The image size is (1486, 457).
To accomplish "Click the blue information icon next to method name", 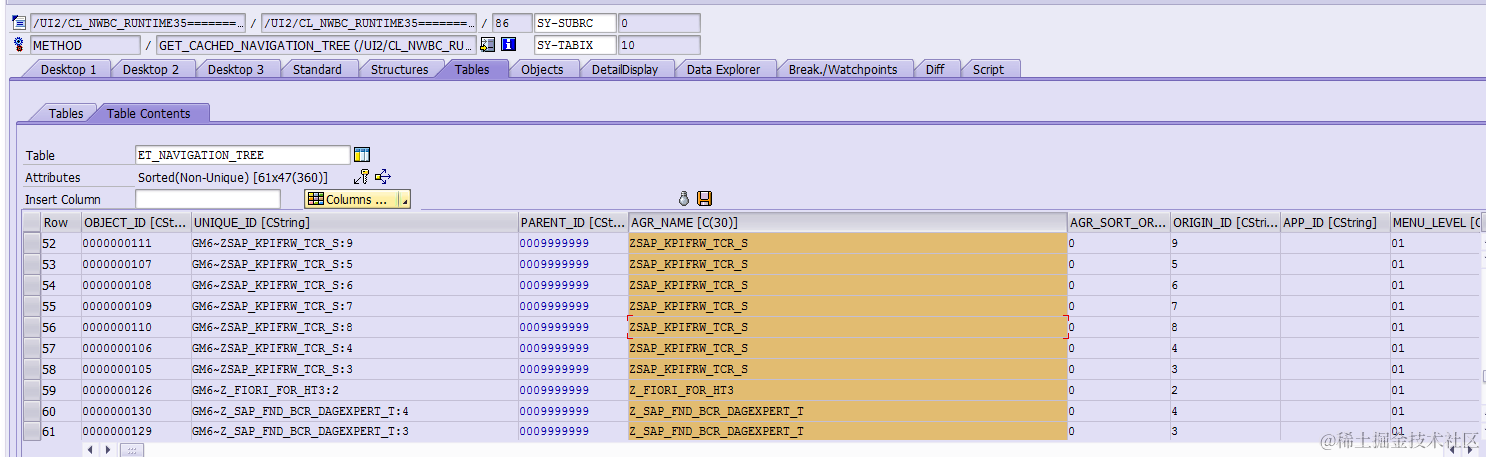I will (x=508, y=45).
